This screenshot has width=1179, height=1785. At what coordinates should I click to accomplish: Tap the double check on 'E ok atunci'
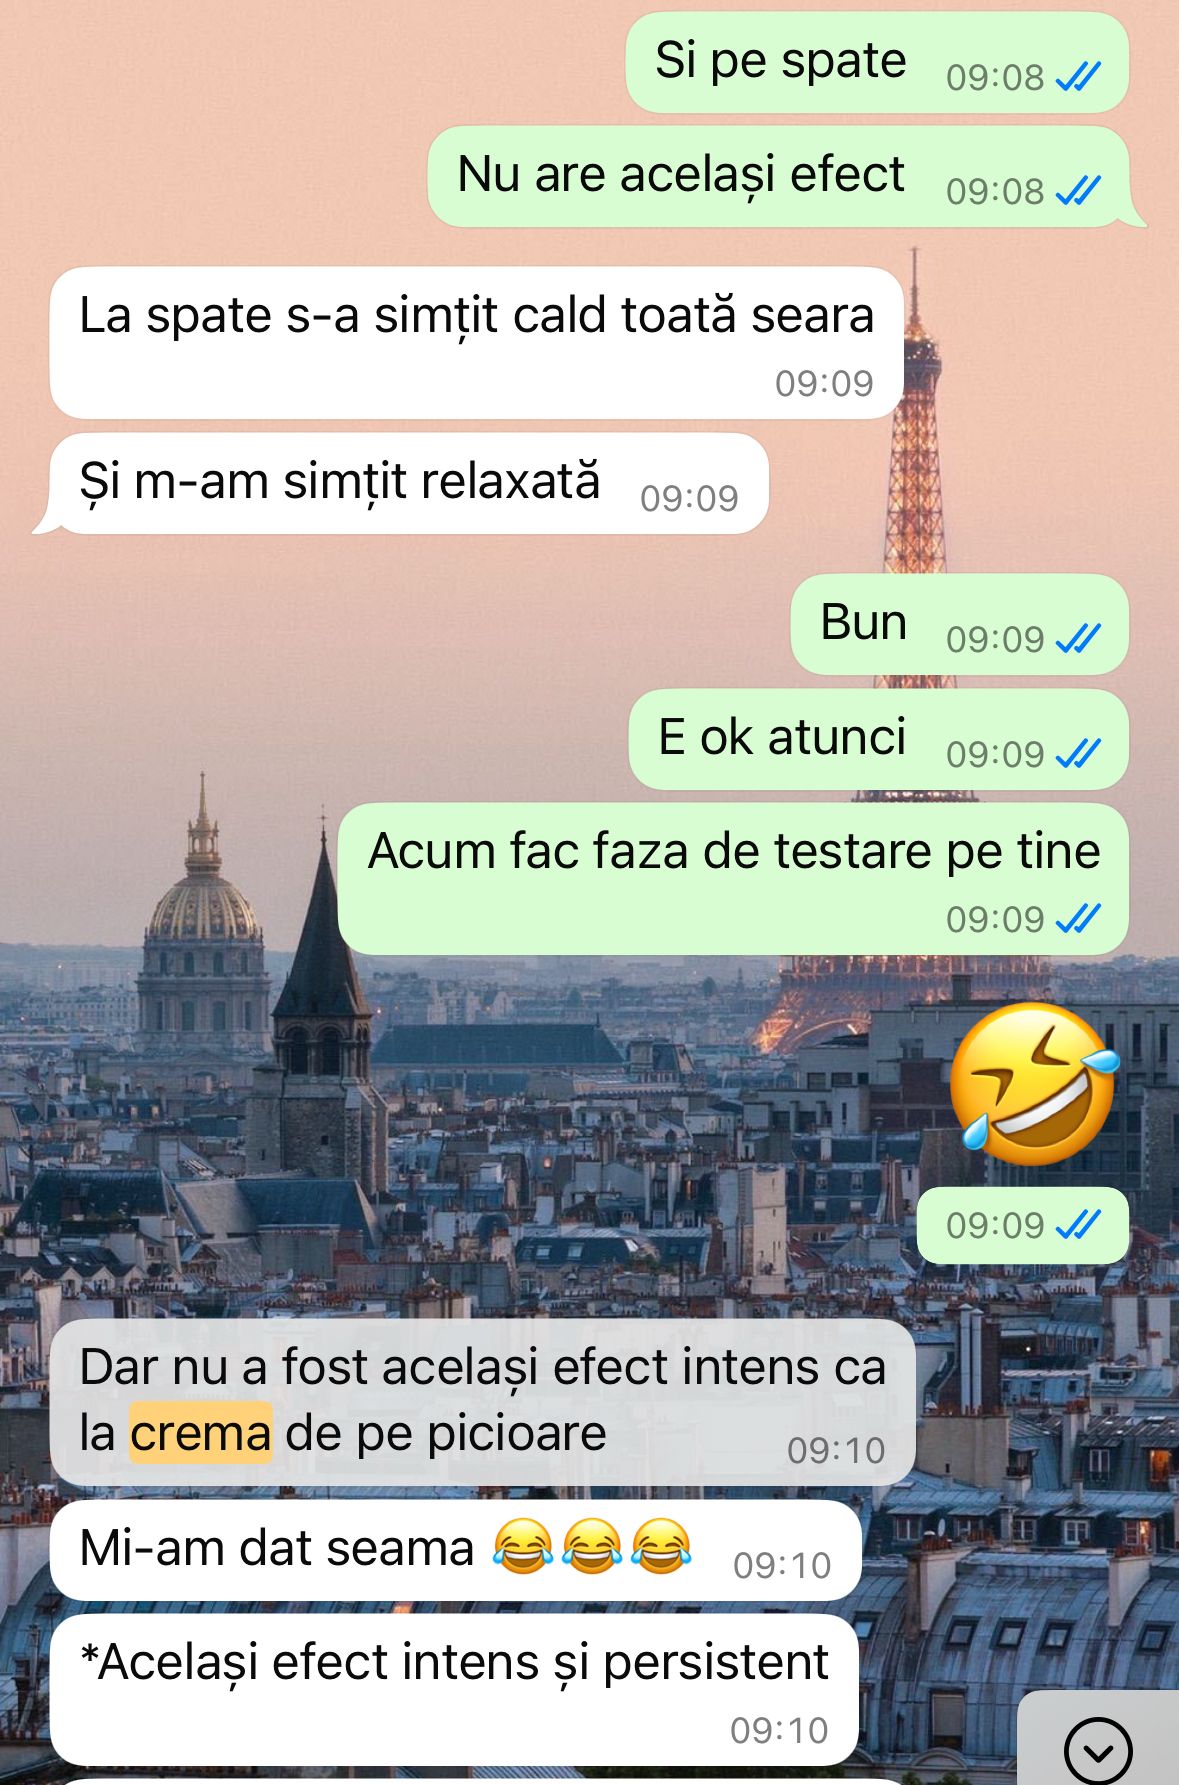(1078, 753)
